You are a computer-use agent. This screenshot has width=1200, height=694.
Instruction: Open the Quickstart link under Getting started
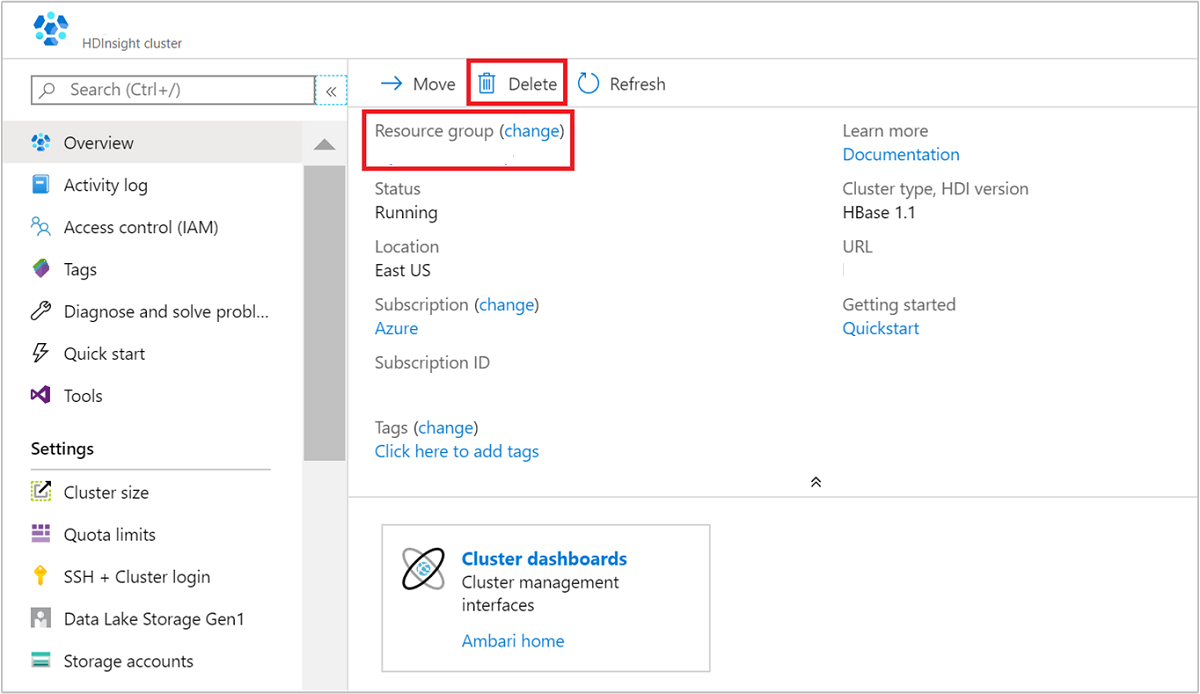pyautogui.click(x=880, y=328)
